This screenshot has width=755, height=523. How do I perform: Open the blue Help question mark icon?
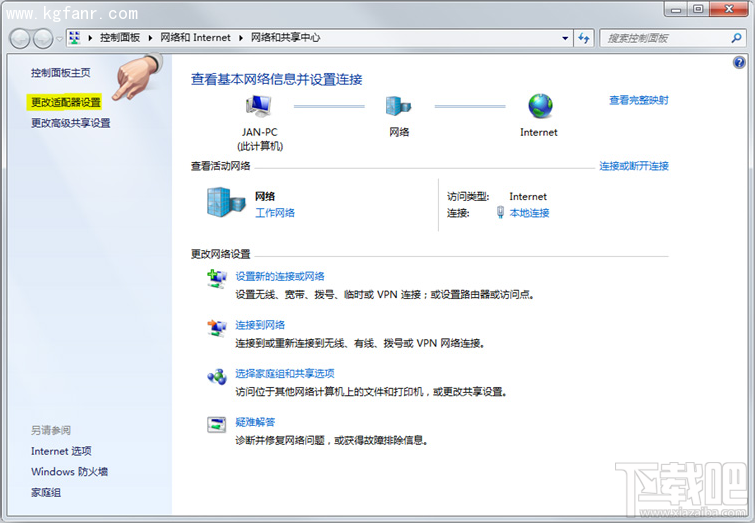(739, 62)
